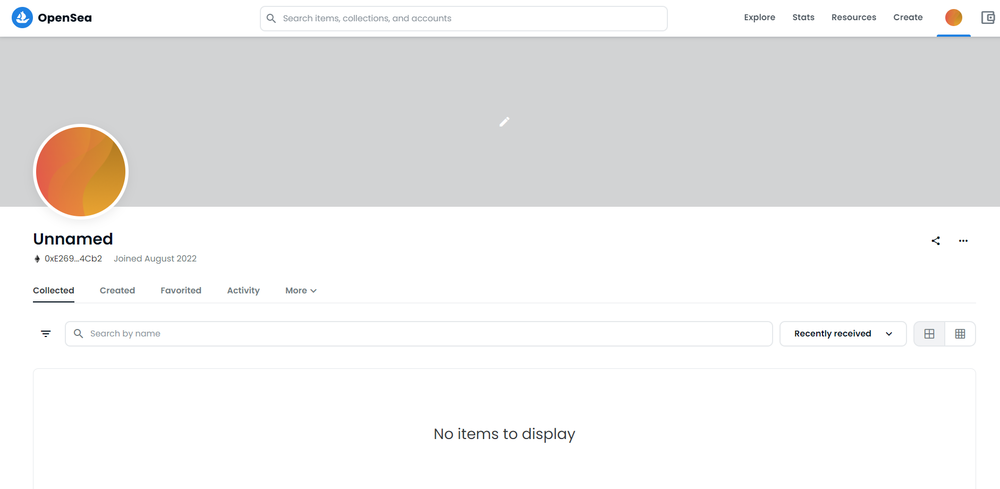Expand the More tab dropdown
This screenshot has width=1000, height=489.
[301, 291]
